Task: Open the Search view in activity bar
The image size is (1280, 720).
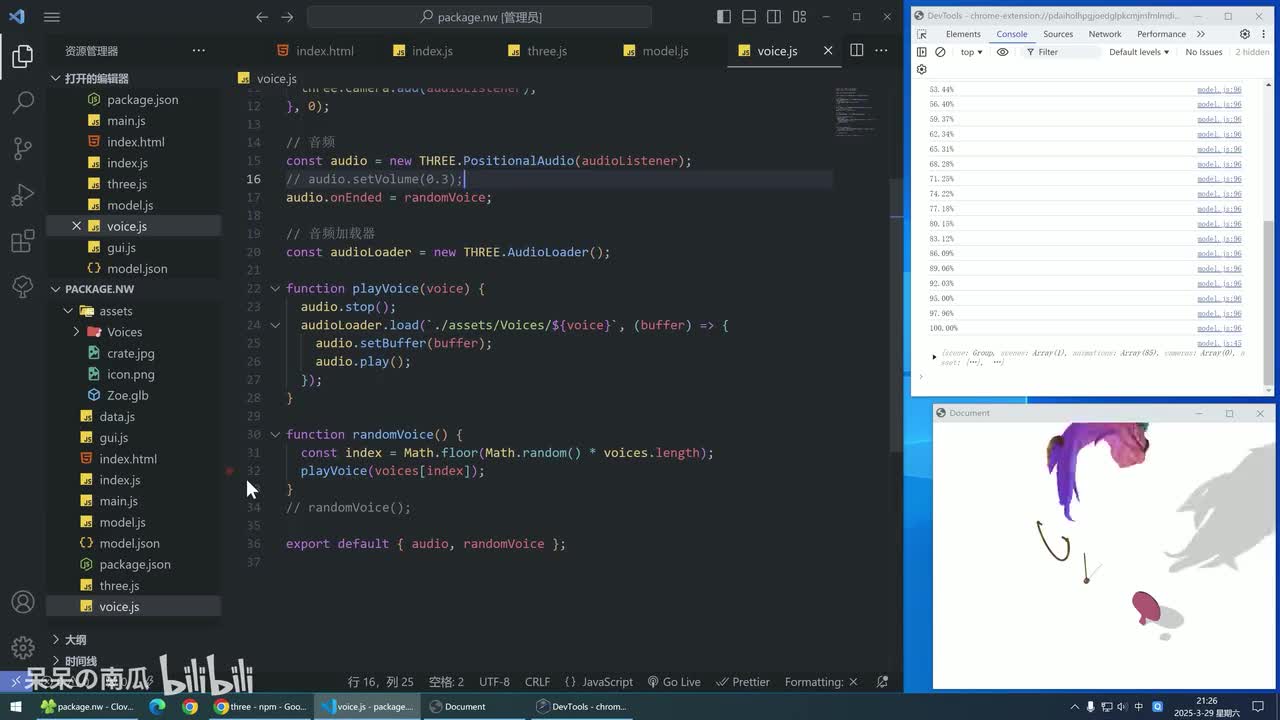Action: point(22,101)
